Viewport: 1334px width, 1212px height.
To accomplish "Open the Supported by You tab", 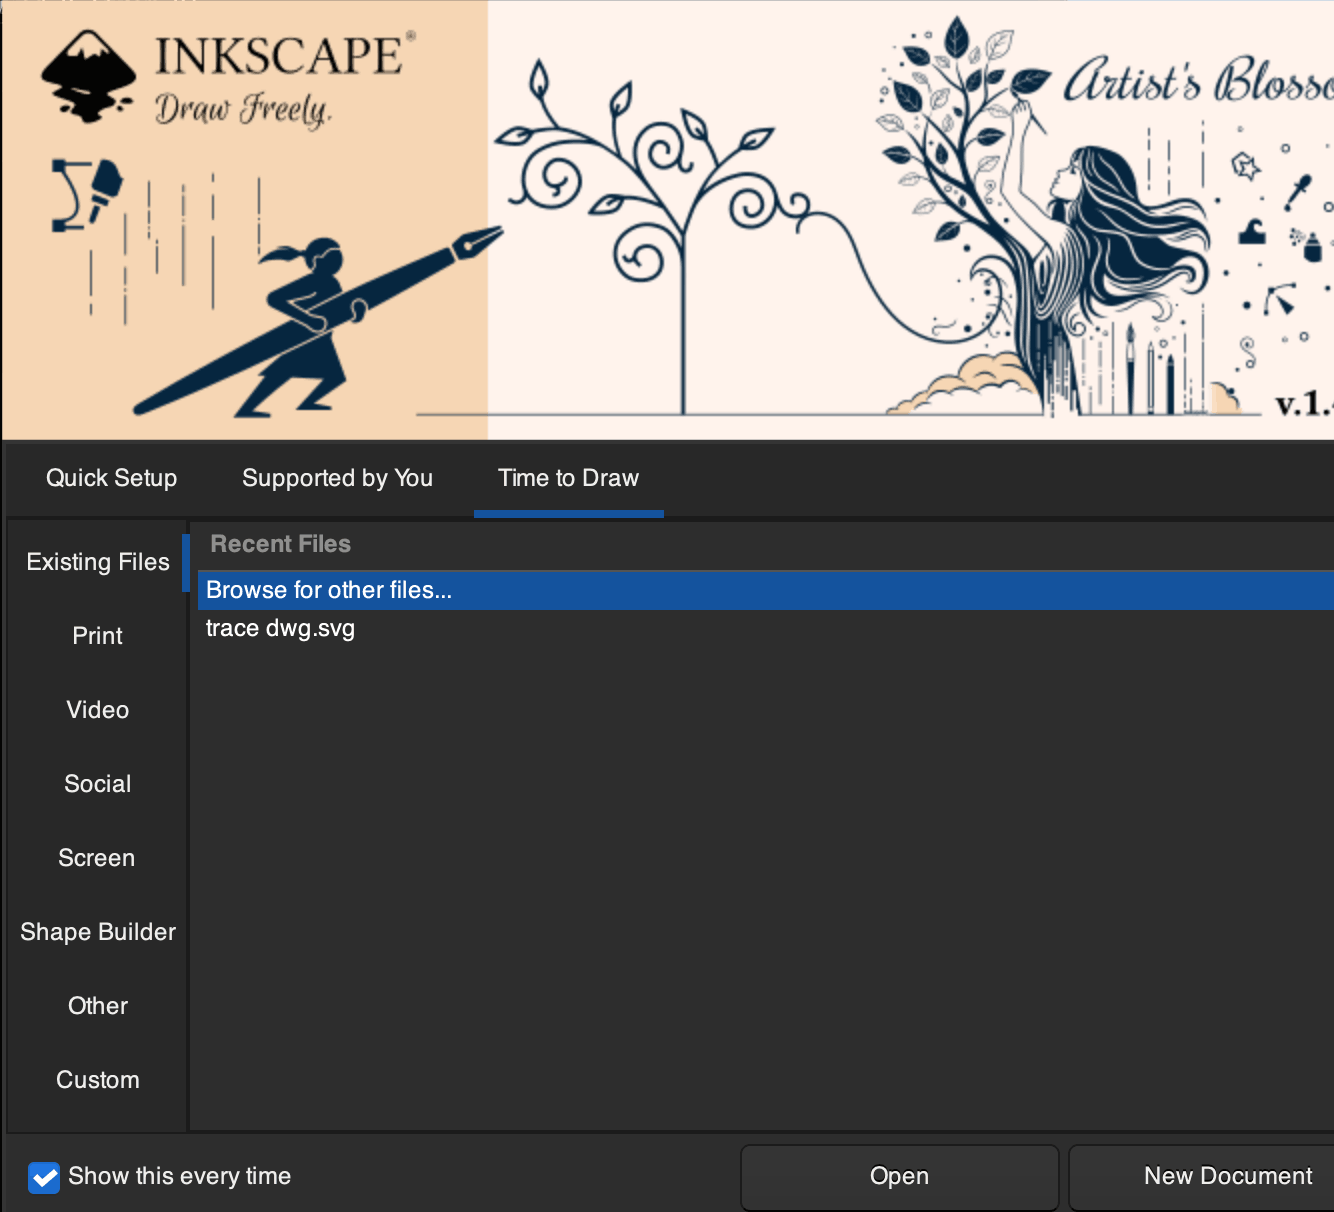I will coord(337,478).
